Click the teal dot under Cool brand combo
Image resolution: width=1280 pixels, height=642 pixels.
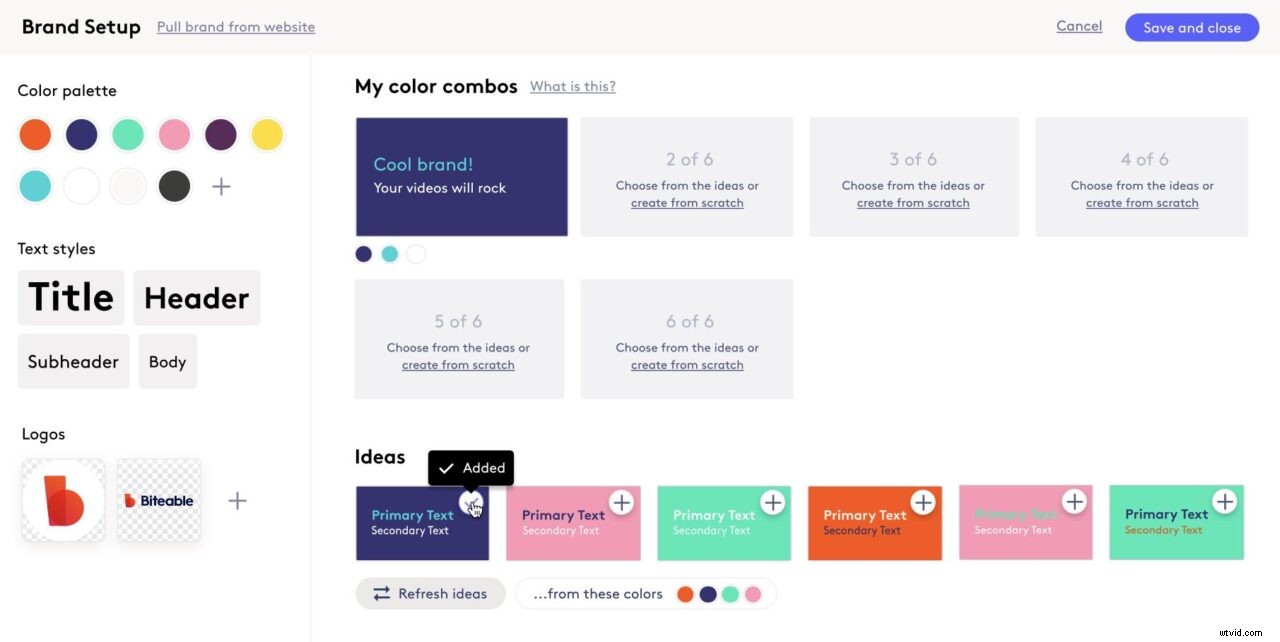tap(389, 254)
